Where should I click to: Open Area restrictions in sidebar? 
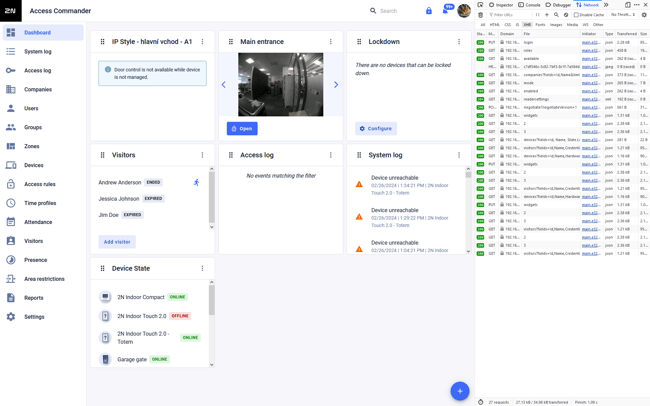tap(43, 279)
